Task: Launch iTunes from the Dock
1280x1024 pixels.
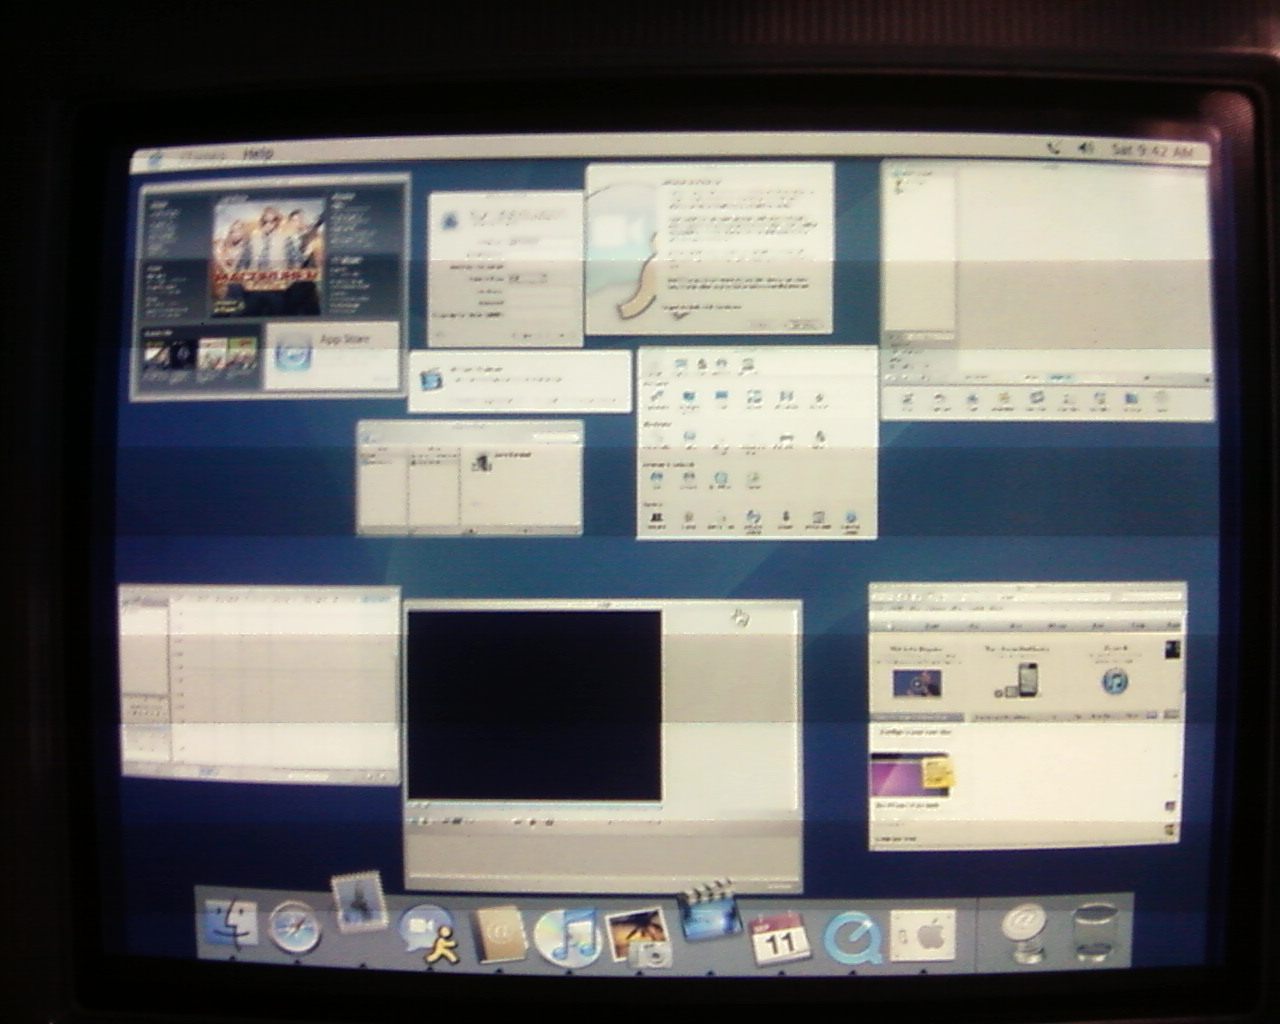Action: [x=567, y=936]
